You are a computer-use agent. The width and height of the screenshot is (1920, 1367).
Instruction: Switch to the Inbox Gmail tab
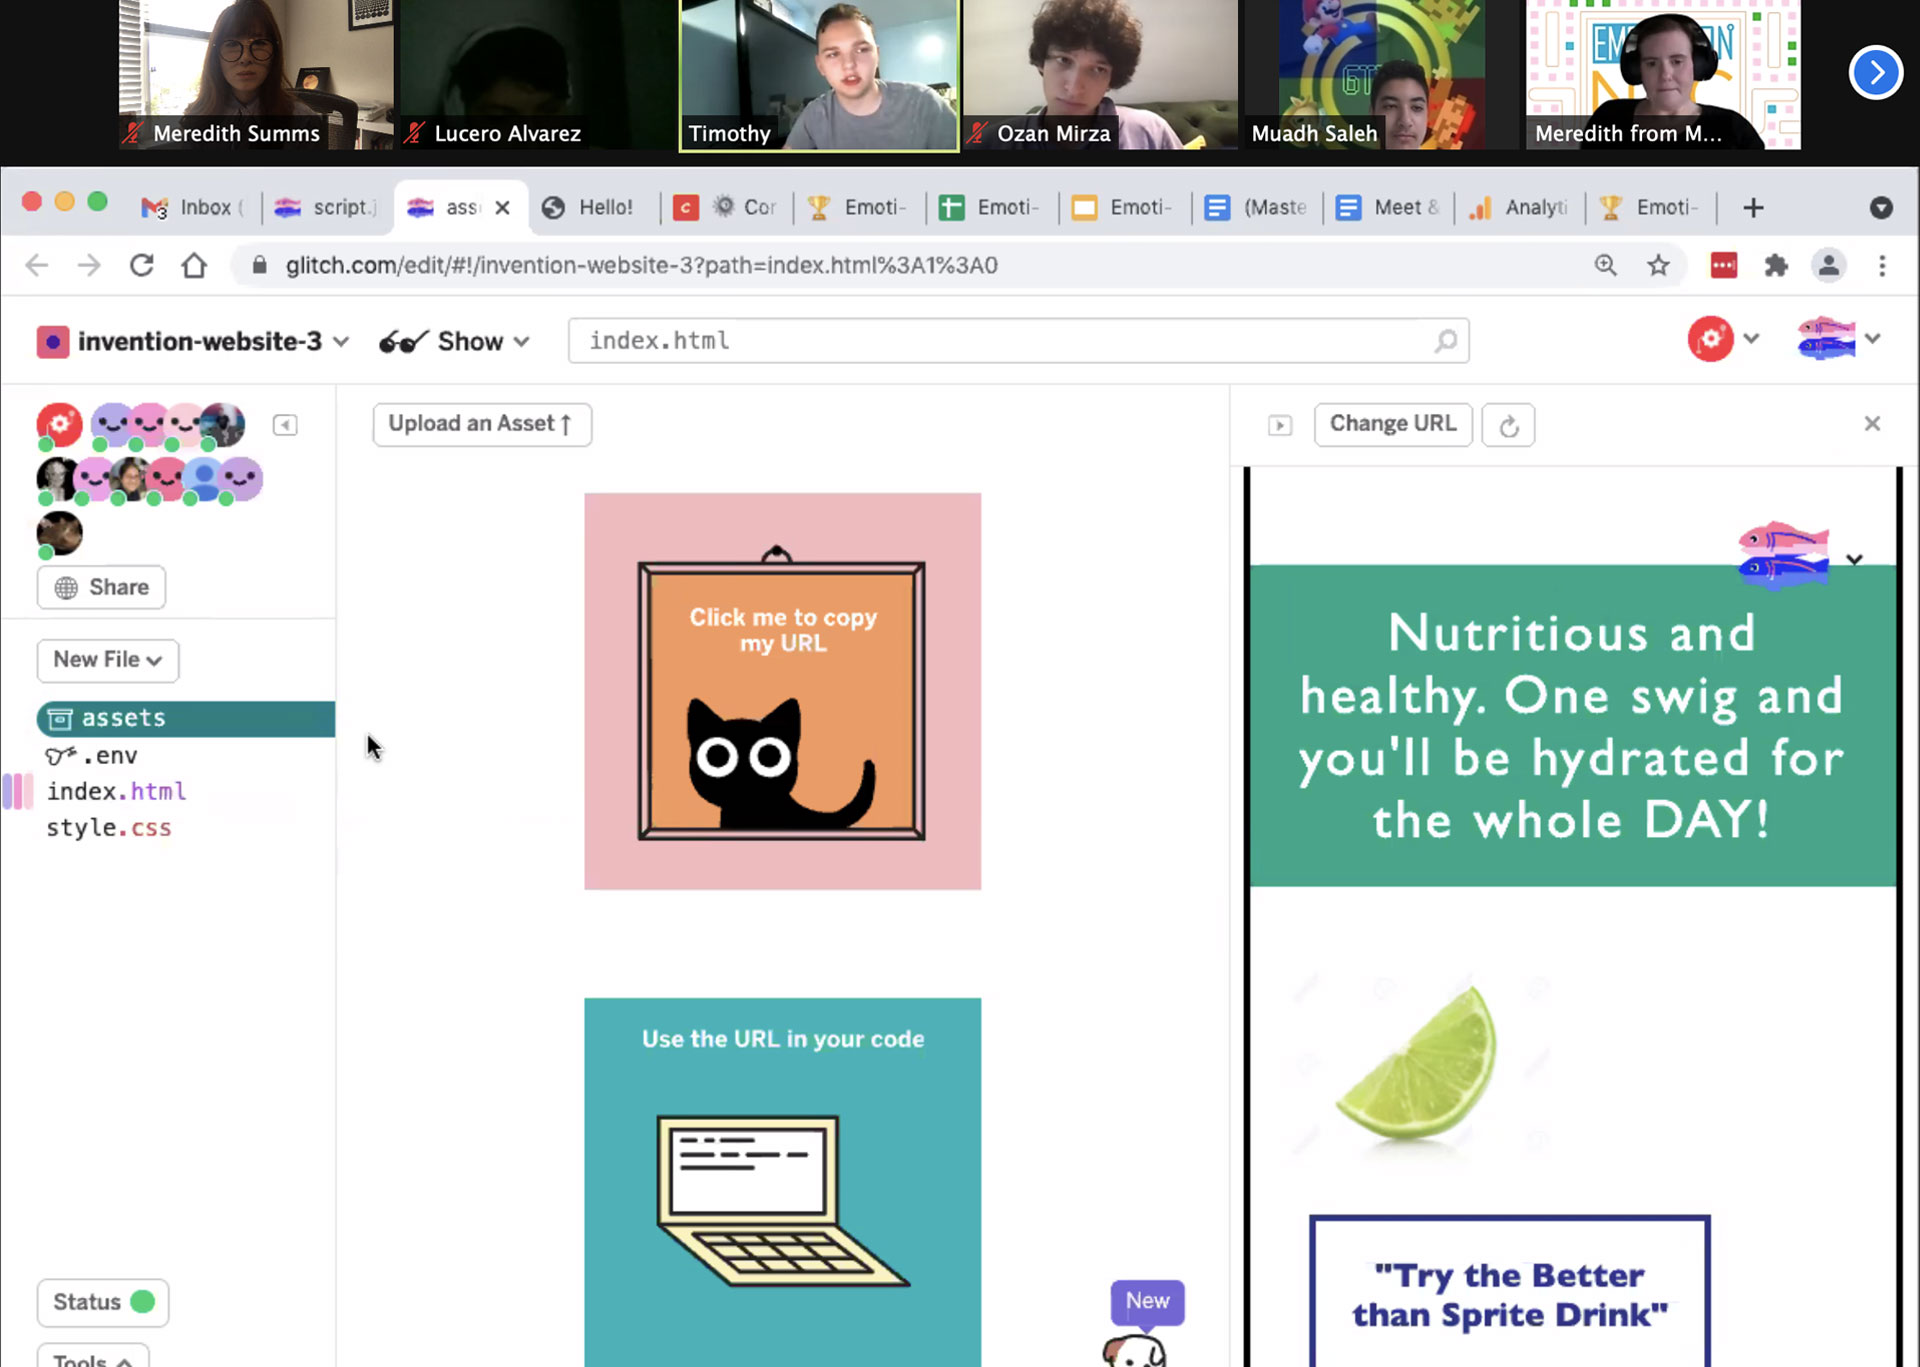pos(193,207)
